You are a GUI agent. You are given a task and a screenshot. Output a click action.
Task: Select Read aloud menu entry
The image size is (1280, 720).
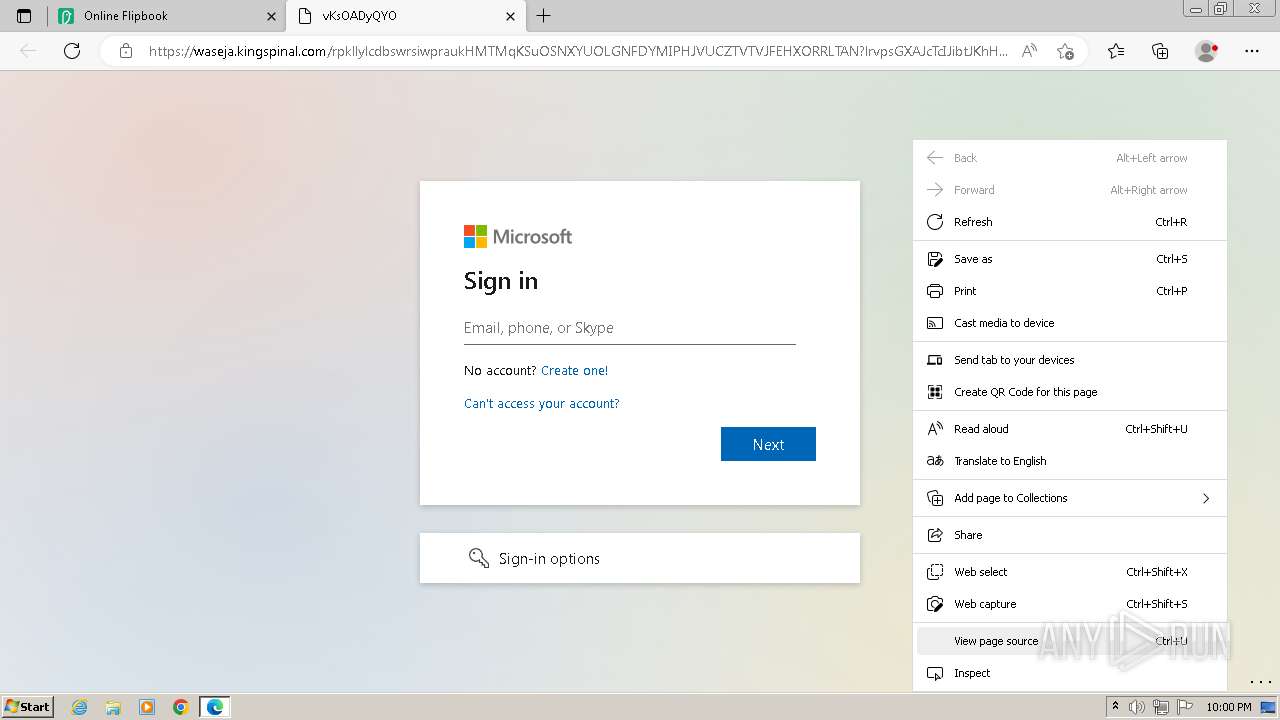[x=1070, y=429]
